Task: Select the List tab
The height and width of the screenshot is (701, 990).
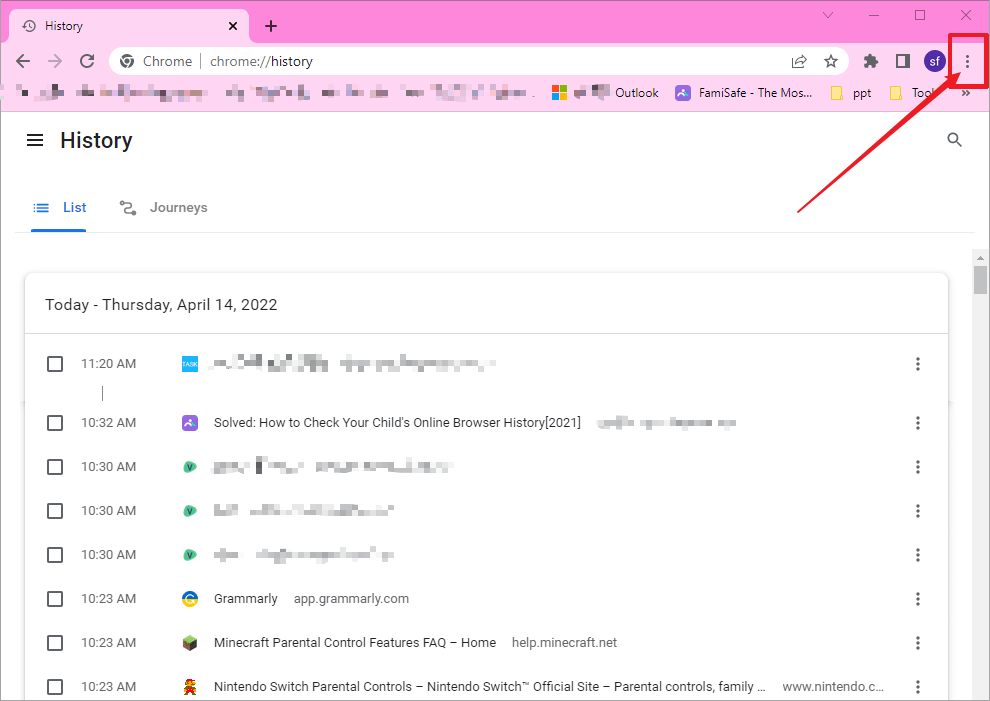Action: 60,208
